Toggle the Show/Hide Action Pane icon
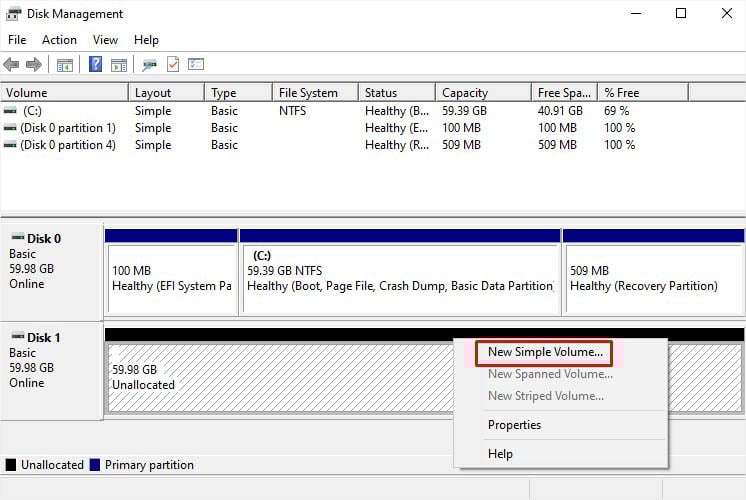Viewport: 746px width, 500px height. (119, 65)
